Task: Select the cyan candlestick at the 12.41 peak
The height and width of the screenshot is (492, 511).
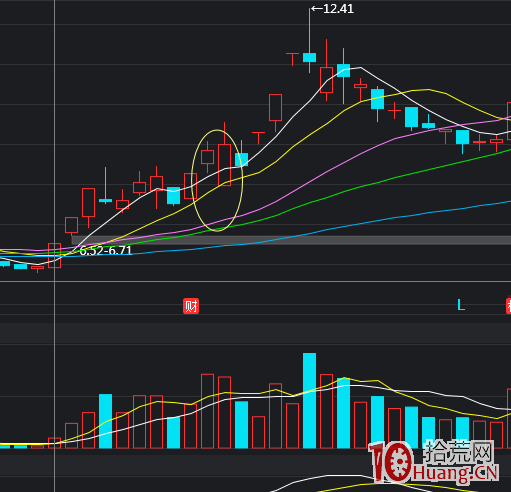Action: (x=309, y=57)
